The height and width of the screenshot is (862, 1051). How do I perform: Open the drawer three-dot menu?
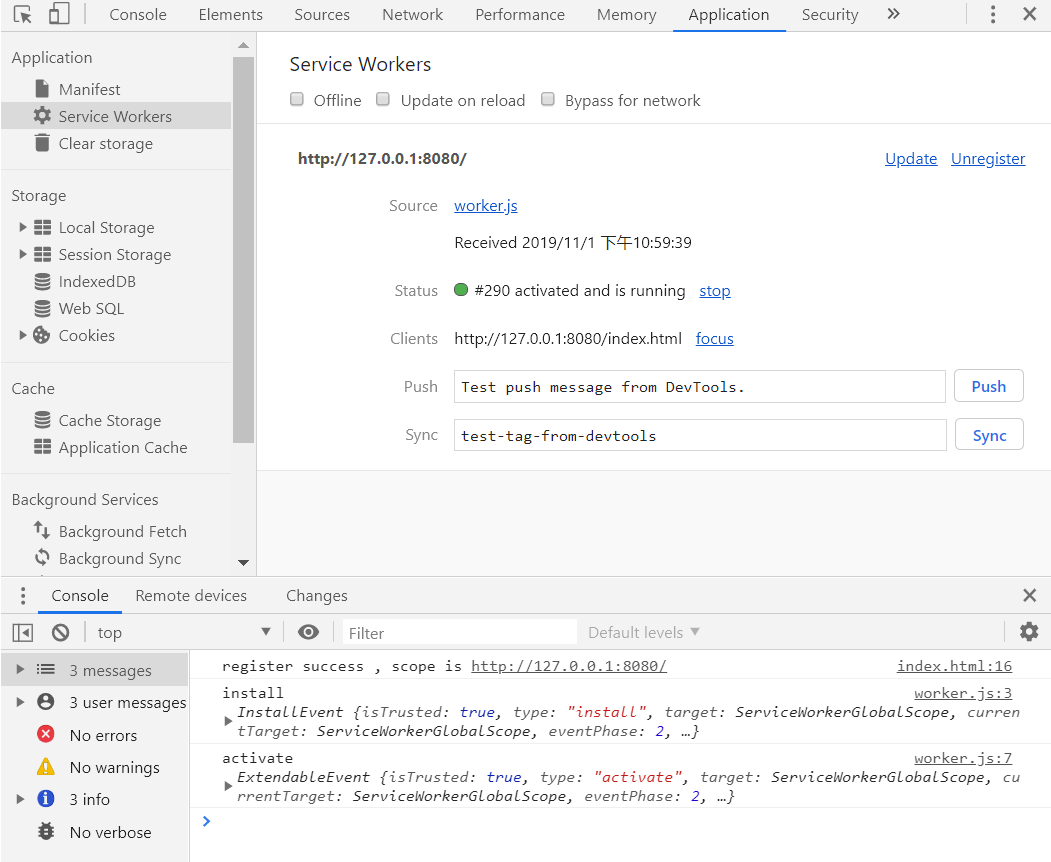click(23, 595)
